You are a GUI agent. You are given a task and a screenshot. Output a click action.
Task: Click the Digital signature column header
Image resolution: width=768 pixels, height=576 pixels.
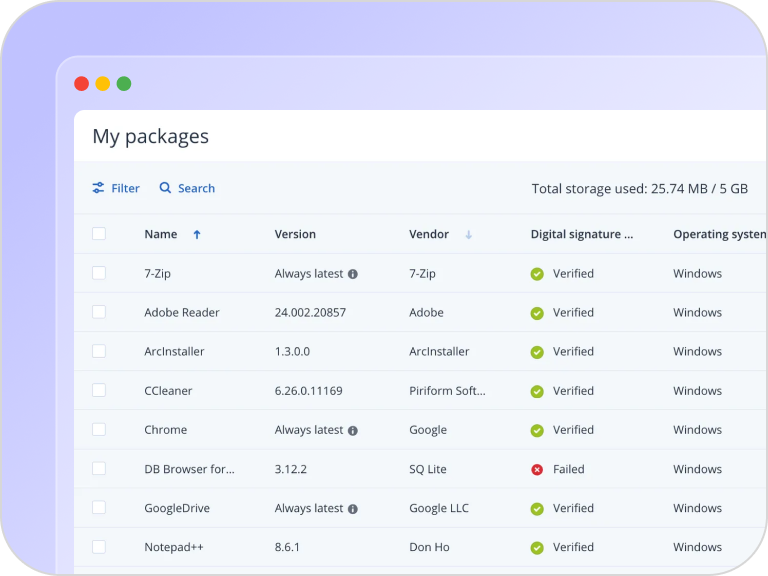coord(581,234)
